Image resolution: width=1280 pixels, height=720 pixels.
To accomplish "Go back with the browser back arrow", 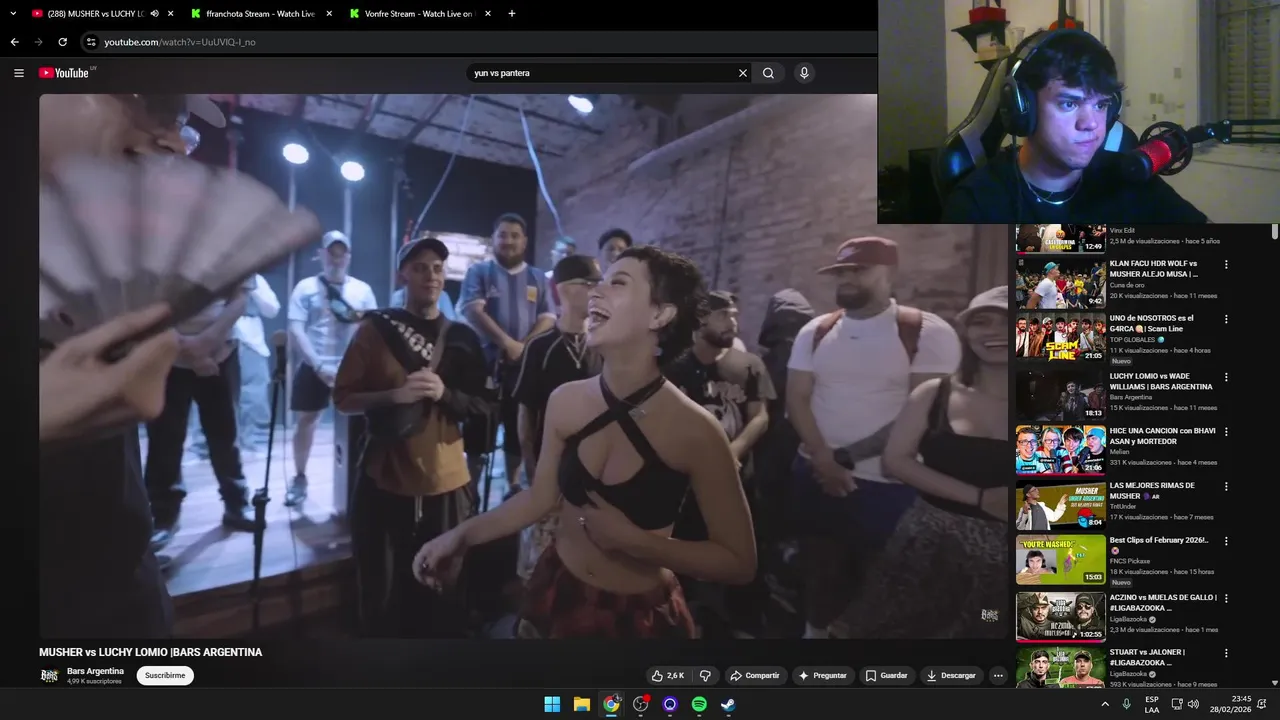I will (x=14, y=42).
